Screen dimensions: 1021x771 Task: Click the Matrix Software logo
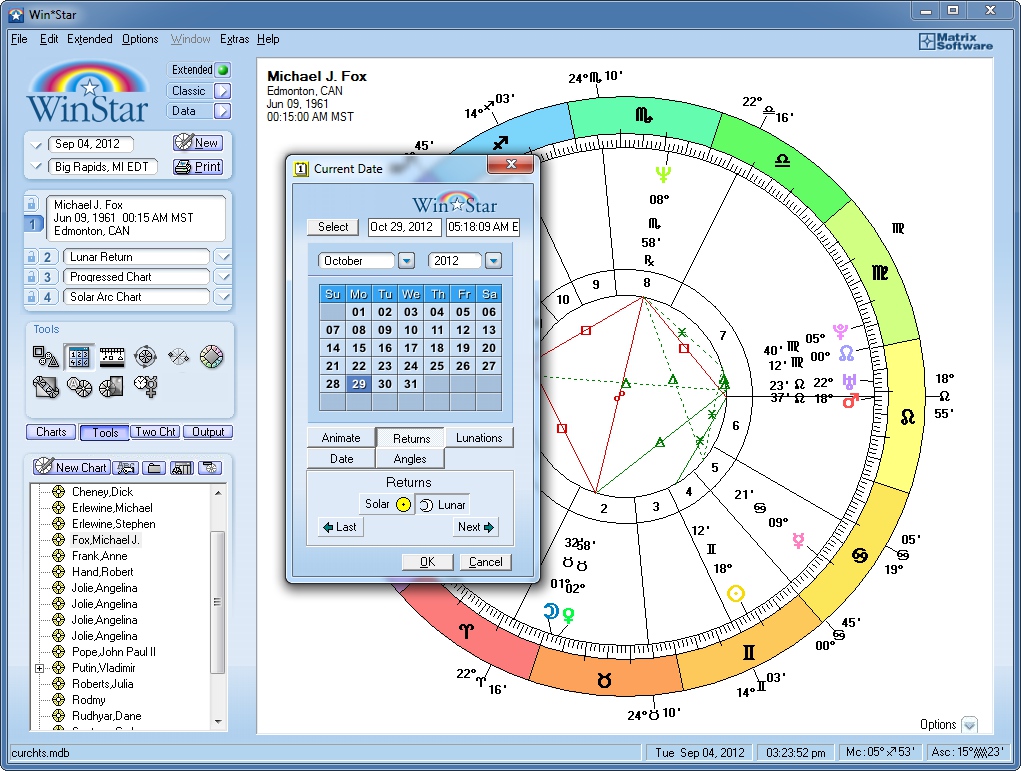[956, 42]
